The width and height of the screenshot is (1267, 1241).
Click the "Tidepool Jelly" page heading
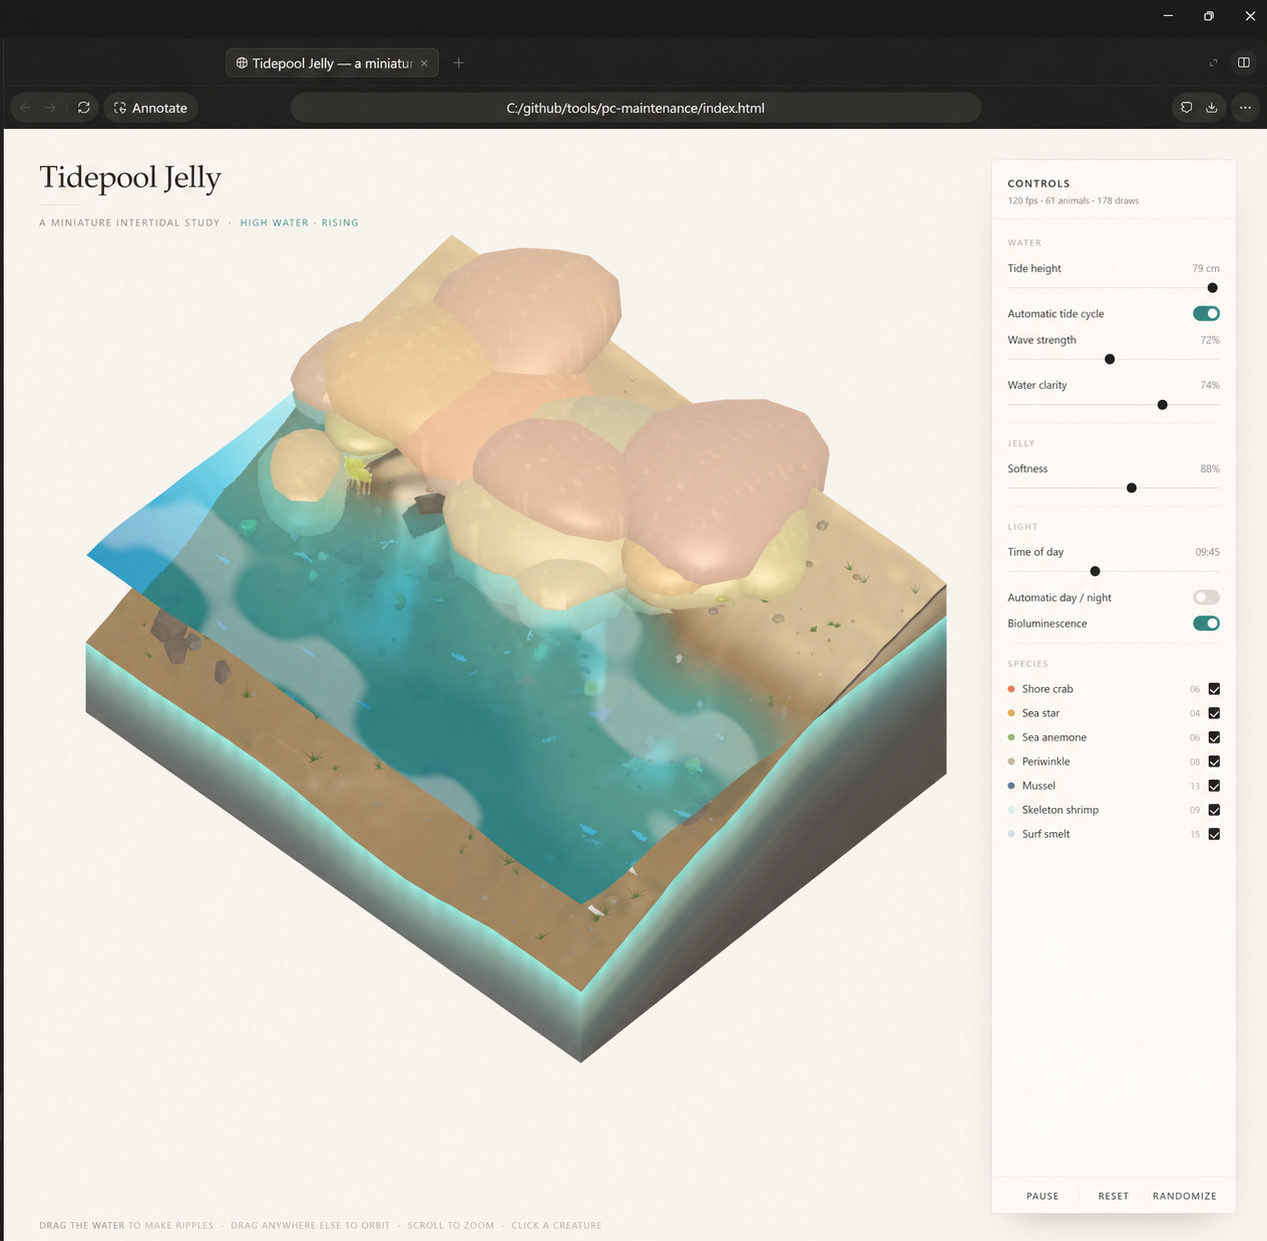point(130,178)
